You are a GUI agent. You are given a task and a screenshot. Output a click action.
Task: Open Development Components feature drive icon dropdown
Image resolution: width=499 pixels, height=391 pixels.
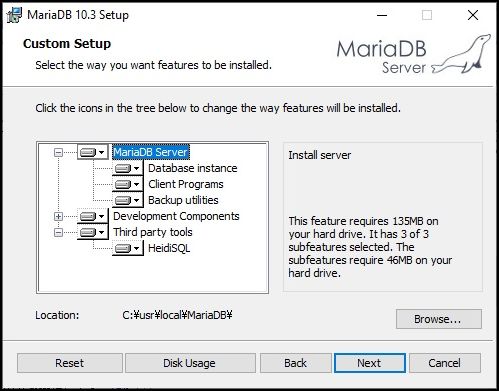tap(93, 216)
